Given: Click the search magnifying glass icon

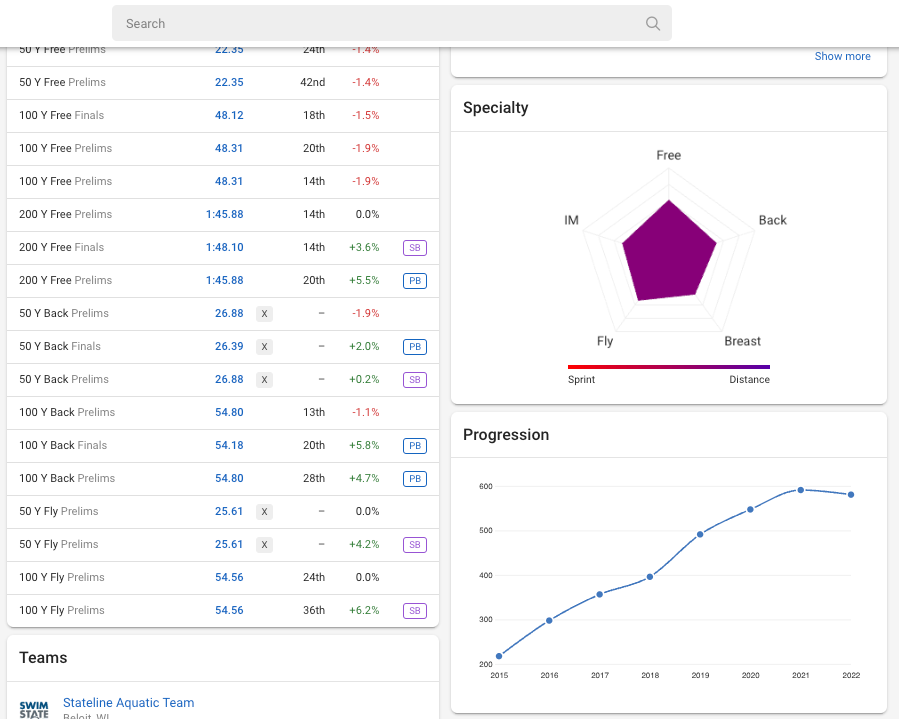Looking at the screenshot, I should pyautogui.click(x=652, y=23).
